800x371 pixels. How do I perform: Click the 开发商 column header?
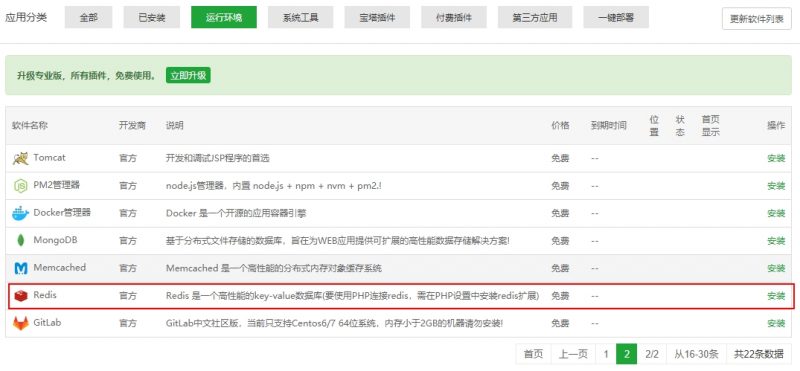click(x=132, y=126)
